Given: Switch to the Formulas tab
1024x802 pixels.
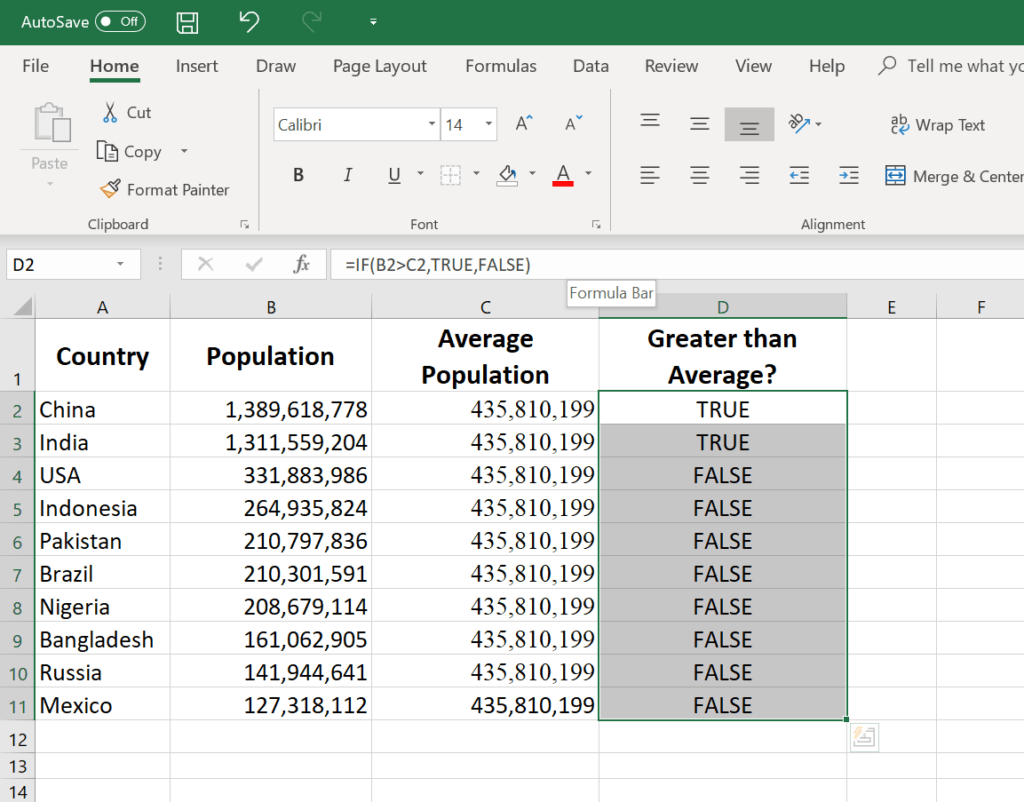Looking at the screenshot, I should pos(501,66).
